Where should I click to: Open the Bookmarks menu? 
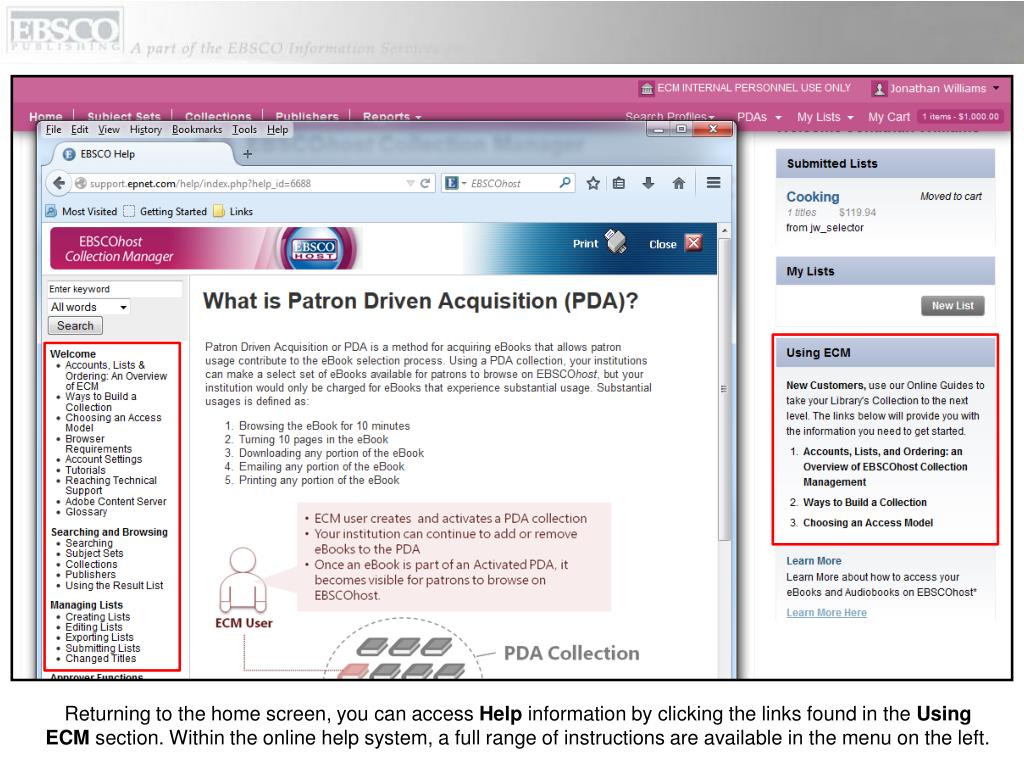click(197, 130)
